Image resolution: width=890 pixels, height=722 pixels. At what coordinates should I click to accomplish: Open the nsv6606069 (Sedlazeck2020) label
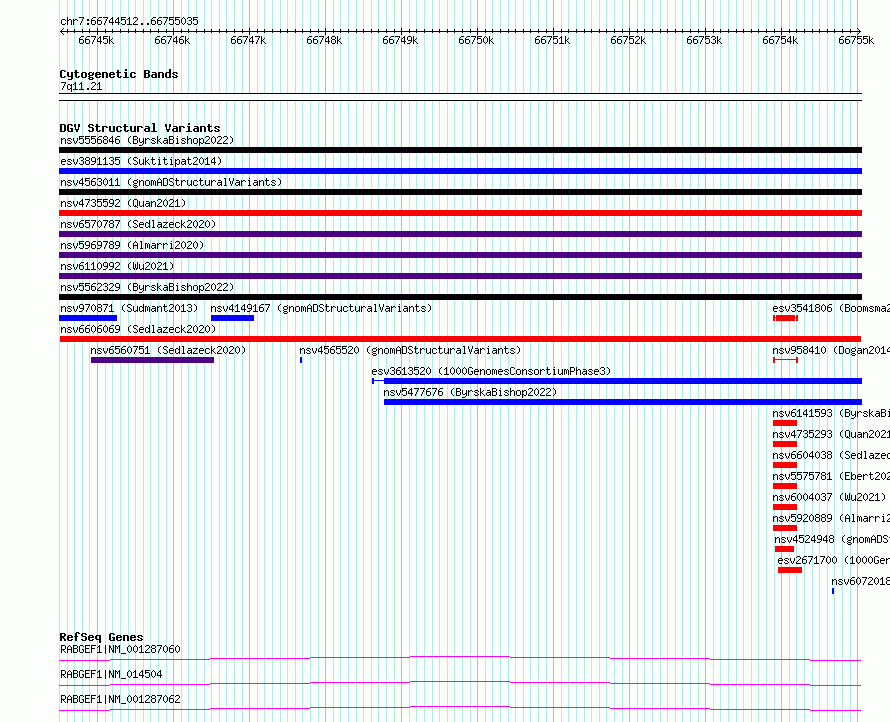click(138, 329)
